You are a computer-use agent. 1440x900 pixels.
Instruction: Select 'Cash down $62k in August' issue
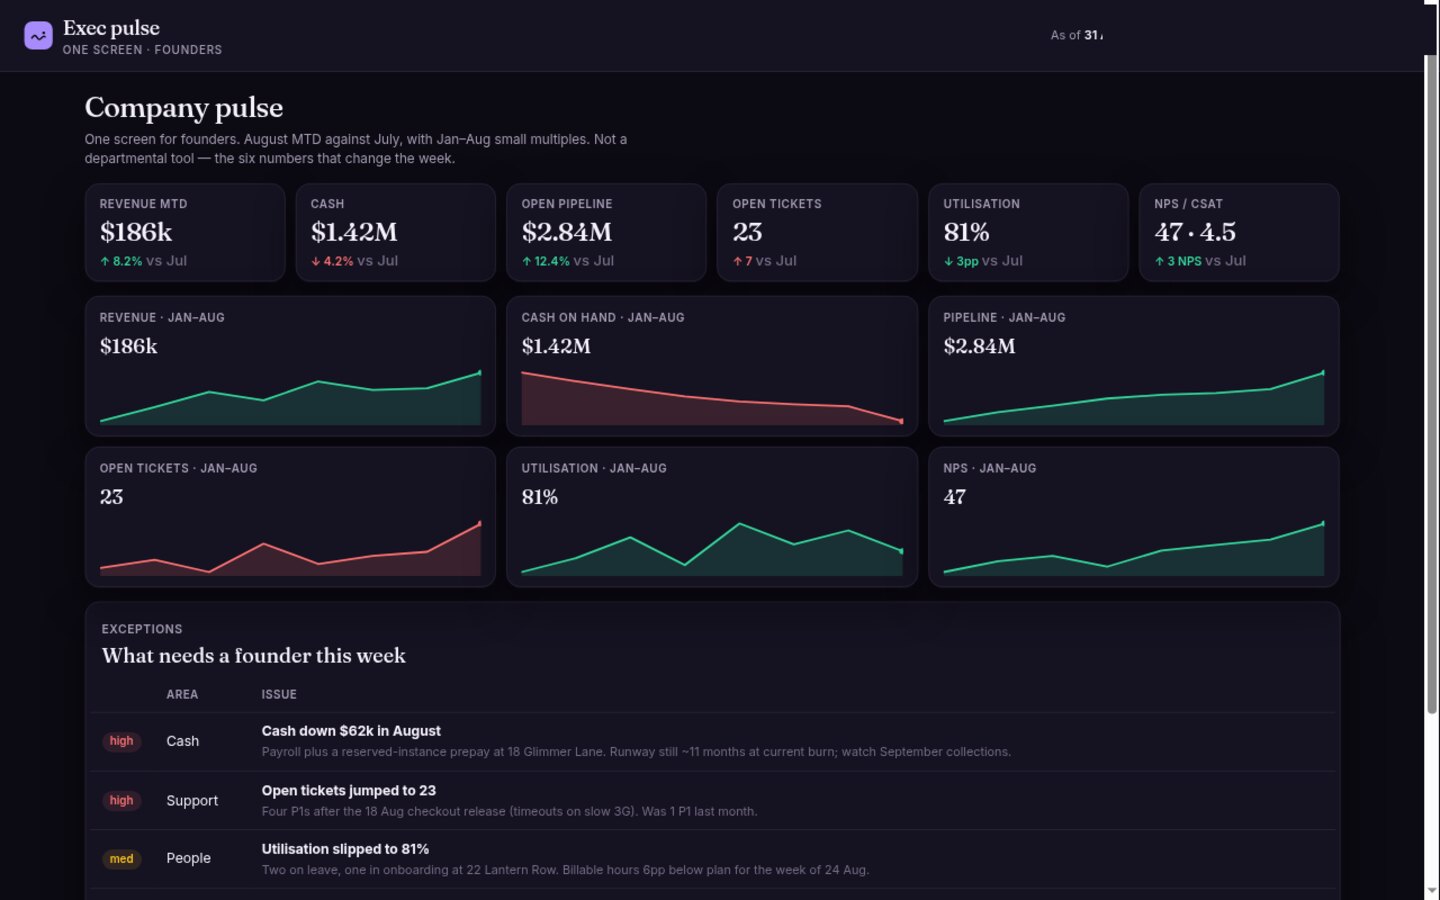tap(351, 731)
